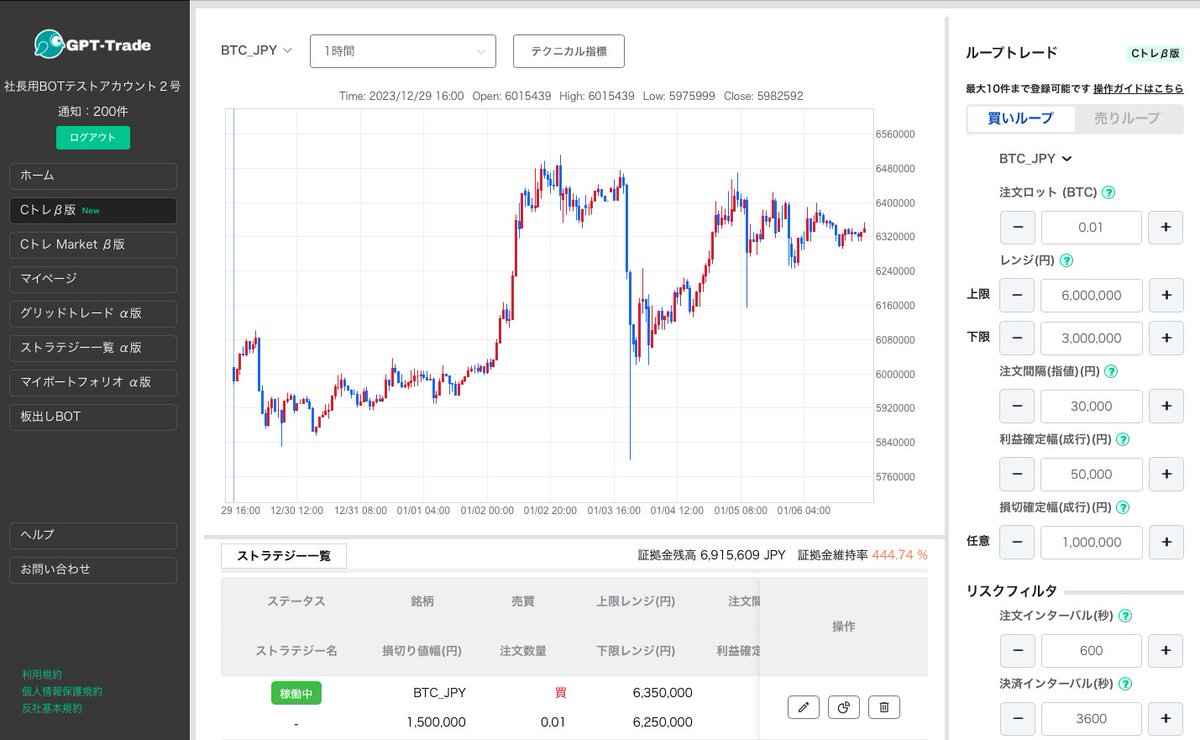
Task: Open the 1時間 timeframe dropdown
Action: point(402,50)
